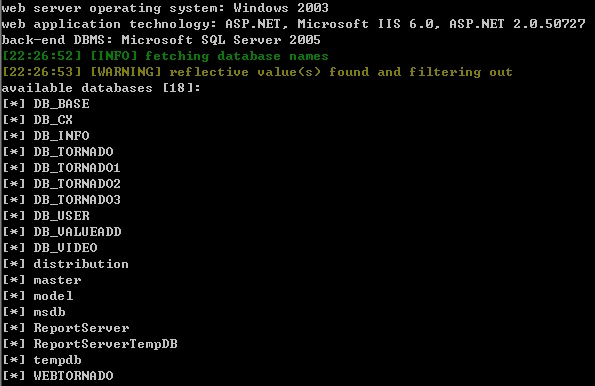Select the WEBTORNADO database entry
Viewport: 595px width, 386px height.
pyautogui.click(x=73, y=376)
